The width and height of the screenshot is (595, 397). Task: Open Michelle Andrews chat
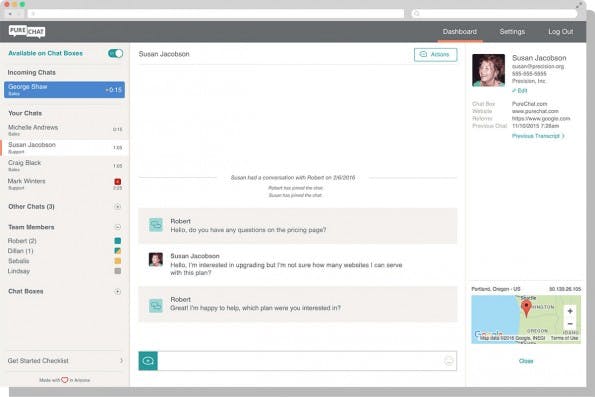point(65,130)
